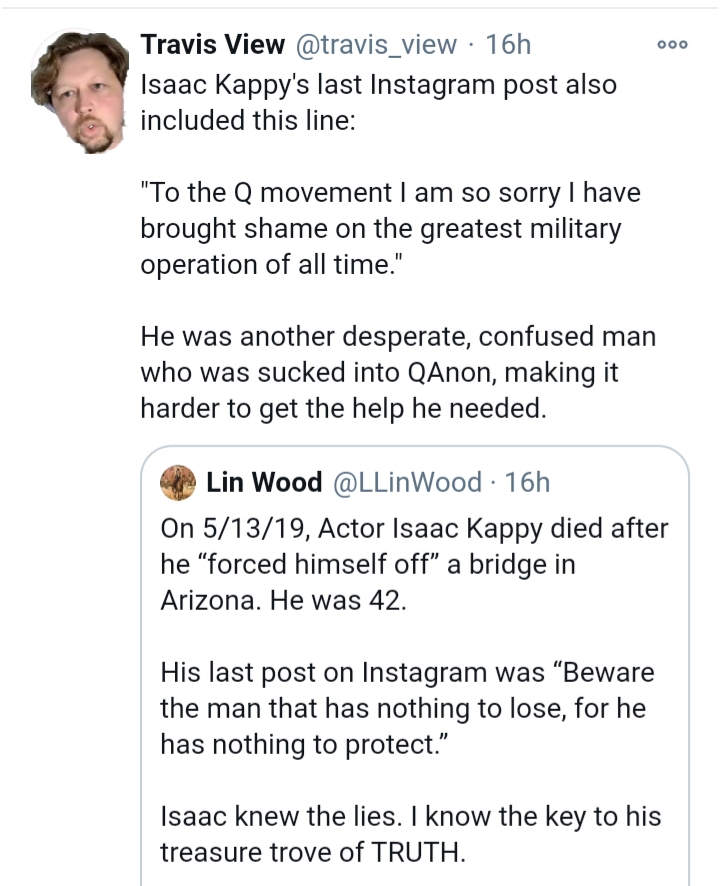Open Travis View's profile picture
The width and height of the screenshot is (720, 886).
coord(80,92)
